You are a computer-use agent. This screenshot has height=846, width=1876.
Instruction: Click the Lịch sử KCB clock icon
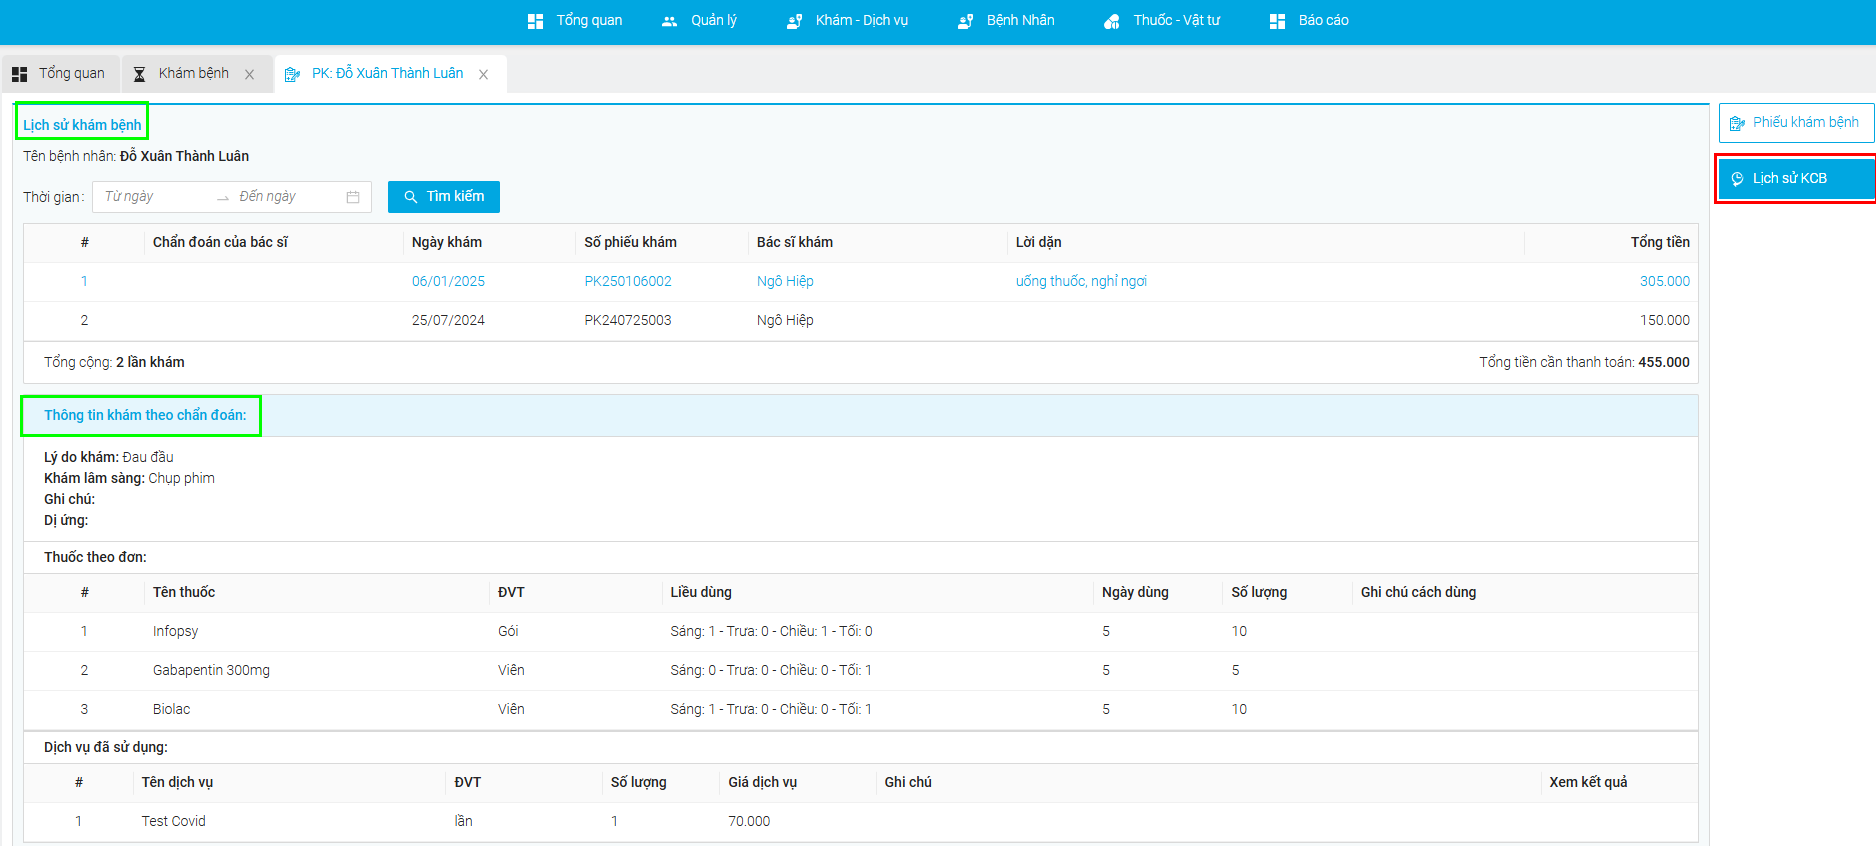[x=1738, y=179]
